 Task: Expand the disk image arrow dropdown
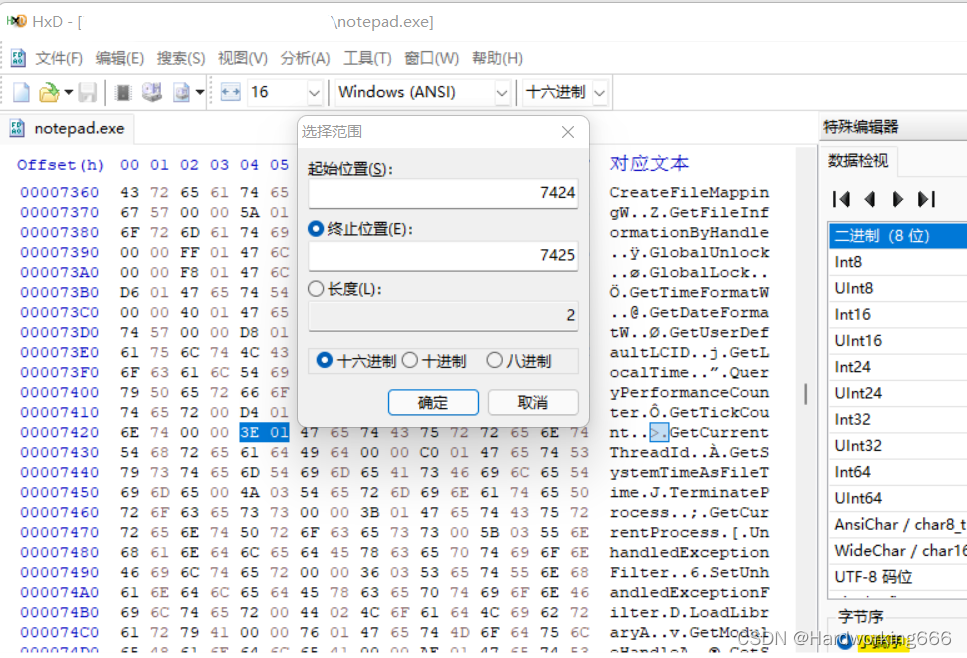coord(200,93)
